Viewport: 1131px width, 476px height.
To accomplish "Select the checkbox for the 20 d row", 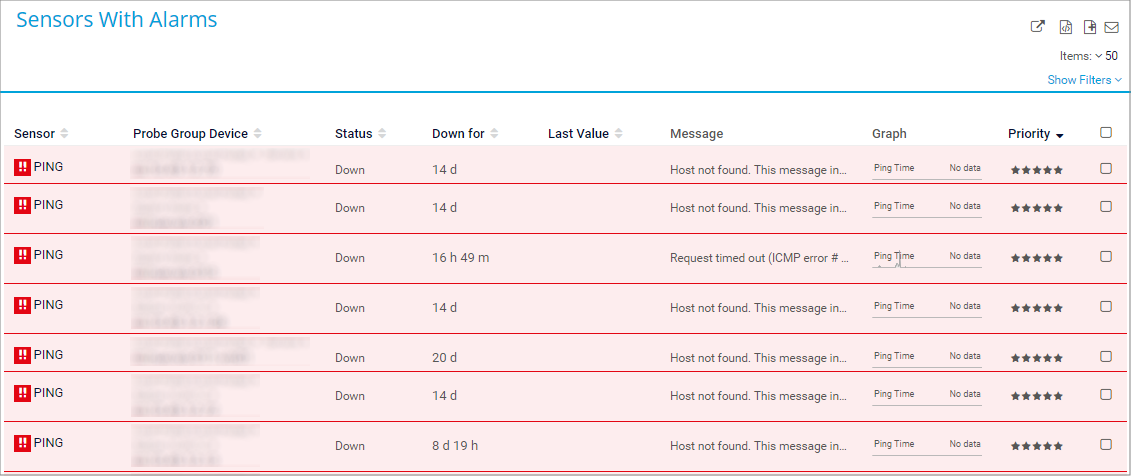I will pyautogui.click(x=1106, y=357).
